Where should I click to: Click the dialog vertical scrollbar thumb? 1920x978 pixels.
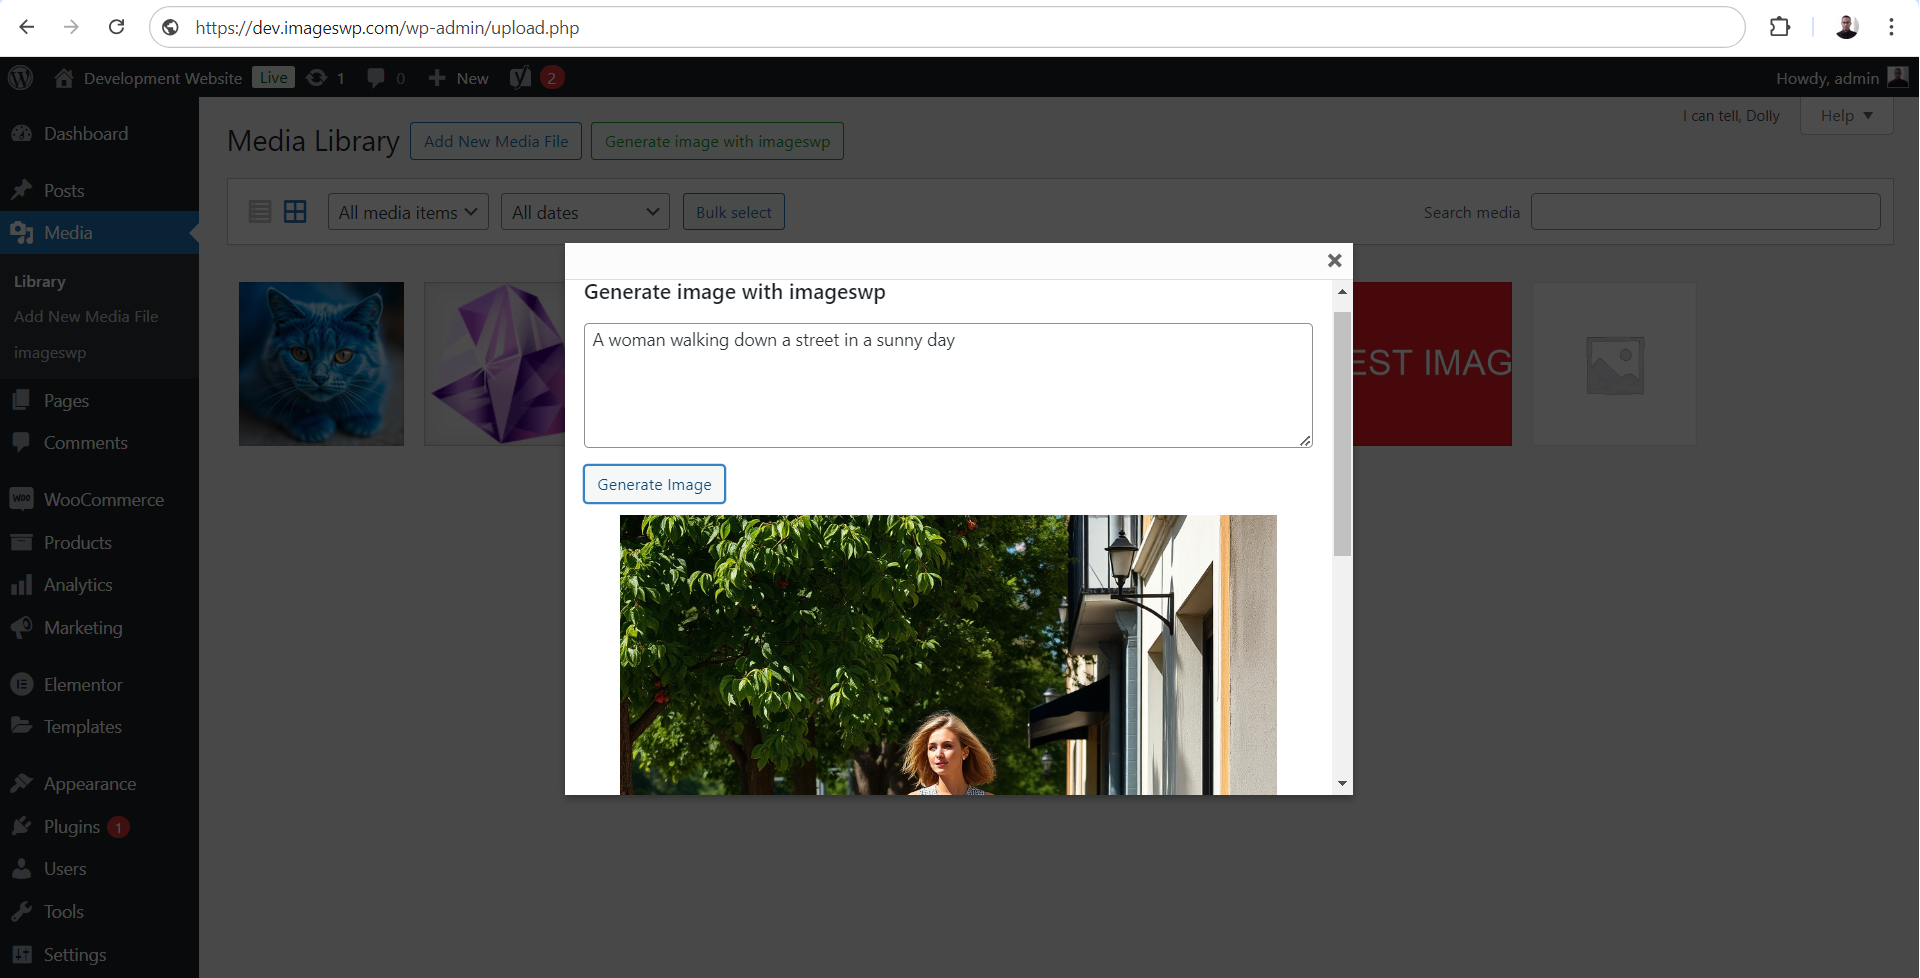point(1342,433)
